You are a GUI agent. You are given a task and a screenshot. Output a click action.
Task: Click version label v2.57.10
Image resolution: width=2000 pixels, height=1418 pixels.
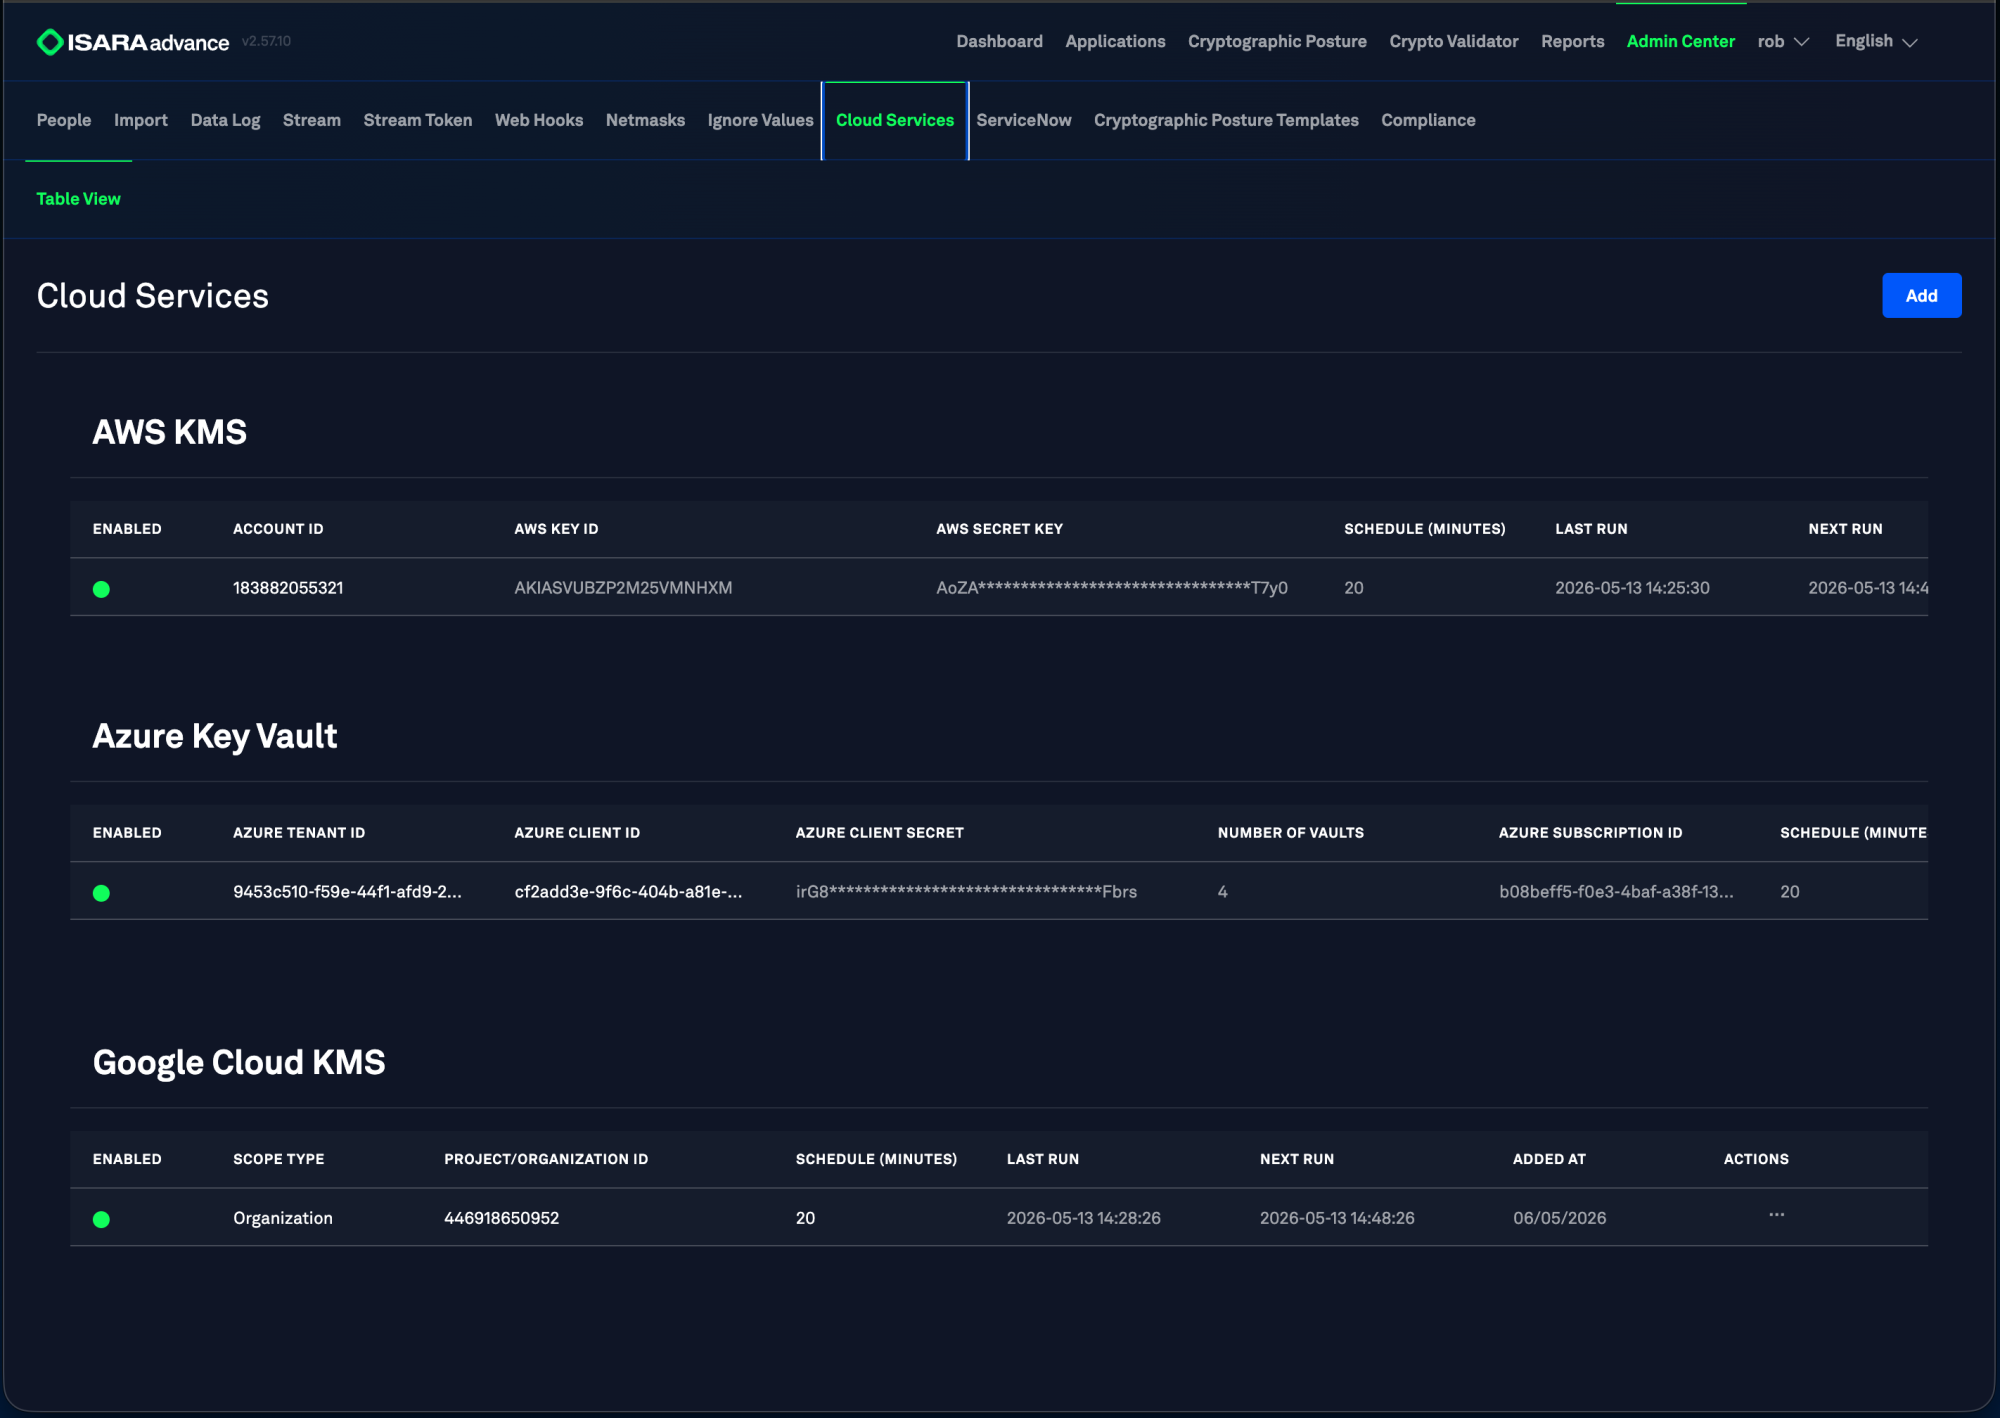266,41
